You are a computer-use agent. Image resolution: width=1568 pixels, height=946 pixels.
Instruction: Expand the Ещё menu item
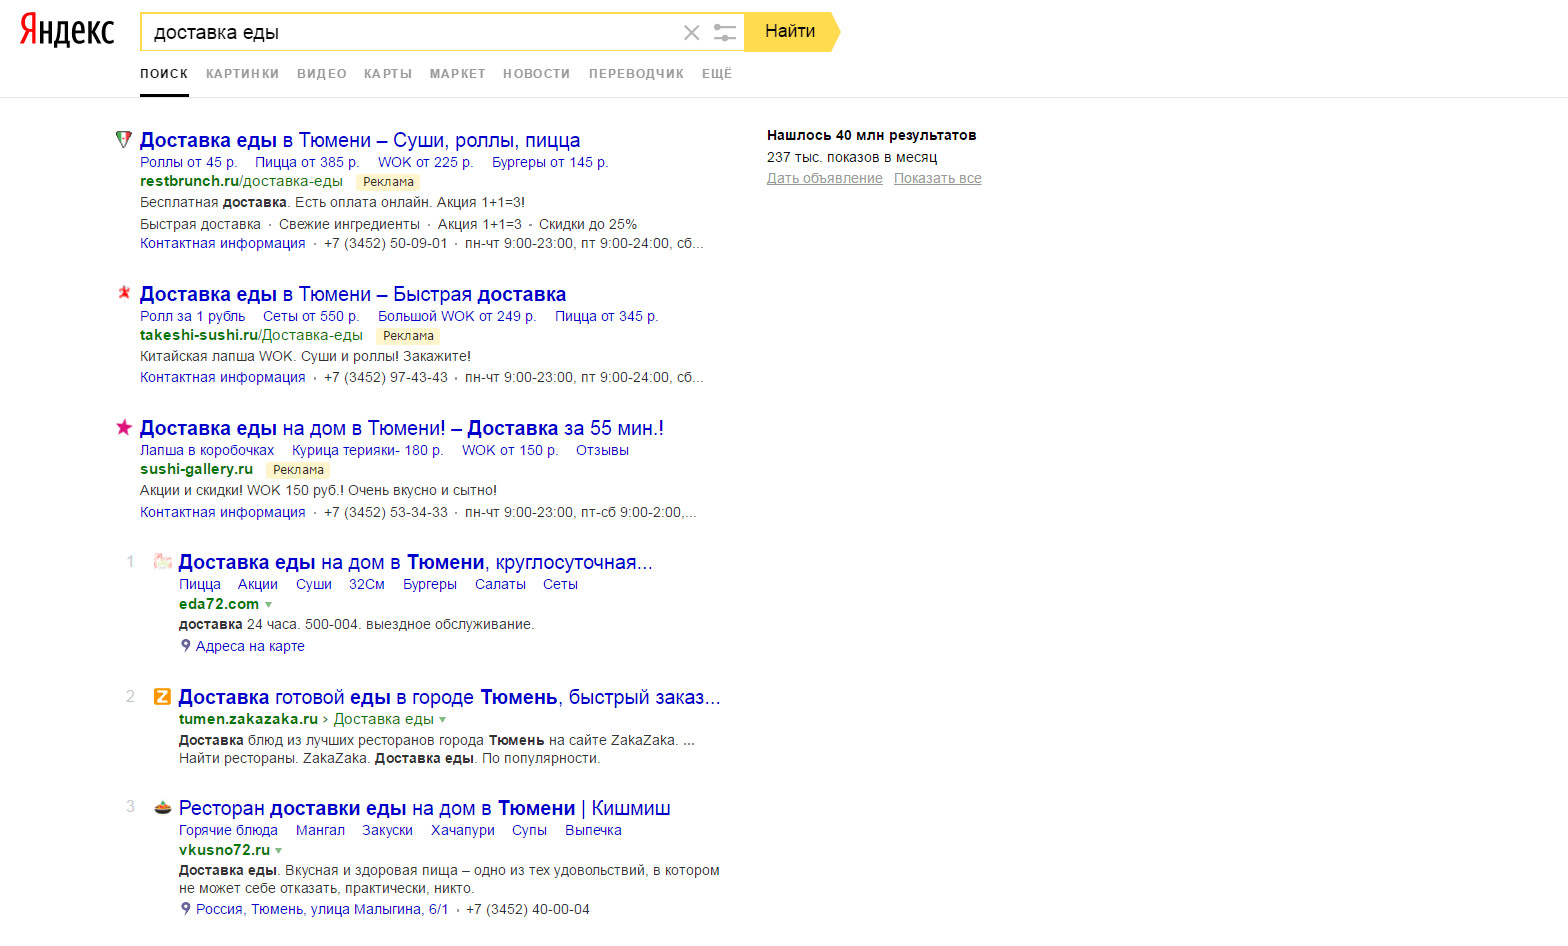pyautogui.click(x=716, y=74)
